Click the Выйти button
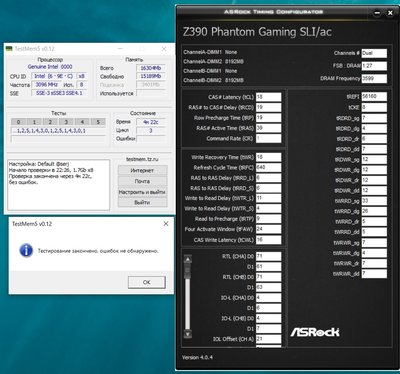Viewport: 400px width, 374px height. click(x=142, y=202)
